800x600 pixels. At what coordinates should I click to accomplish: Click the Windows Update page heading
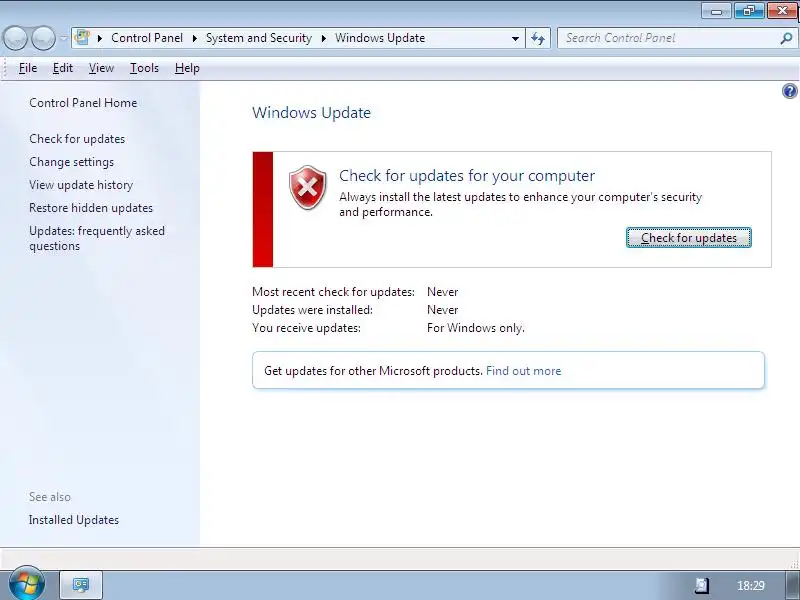point(311,113)
